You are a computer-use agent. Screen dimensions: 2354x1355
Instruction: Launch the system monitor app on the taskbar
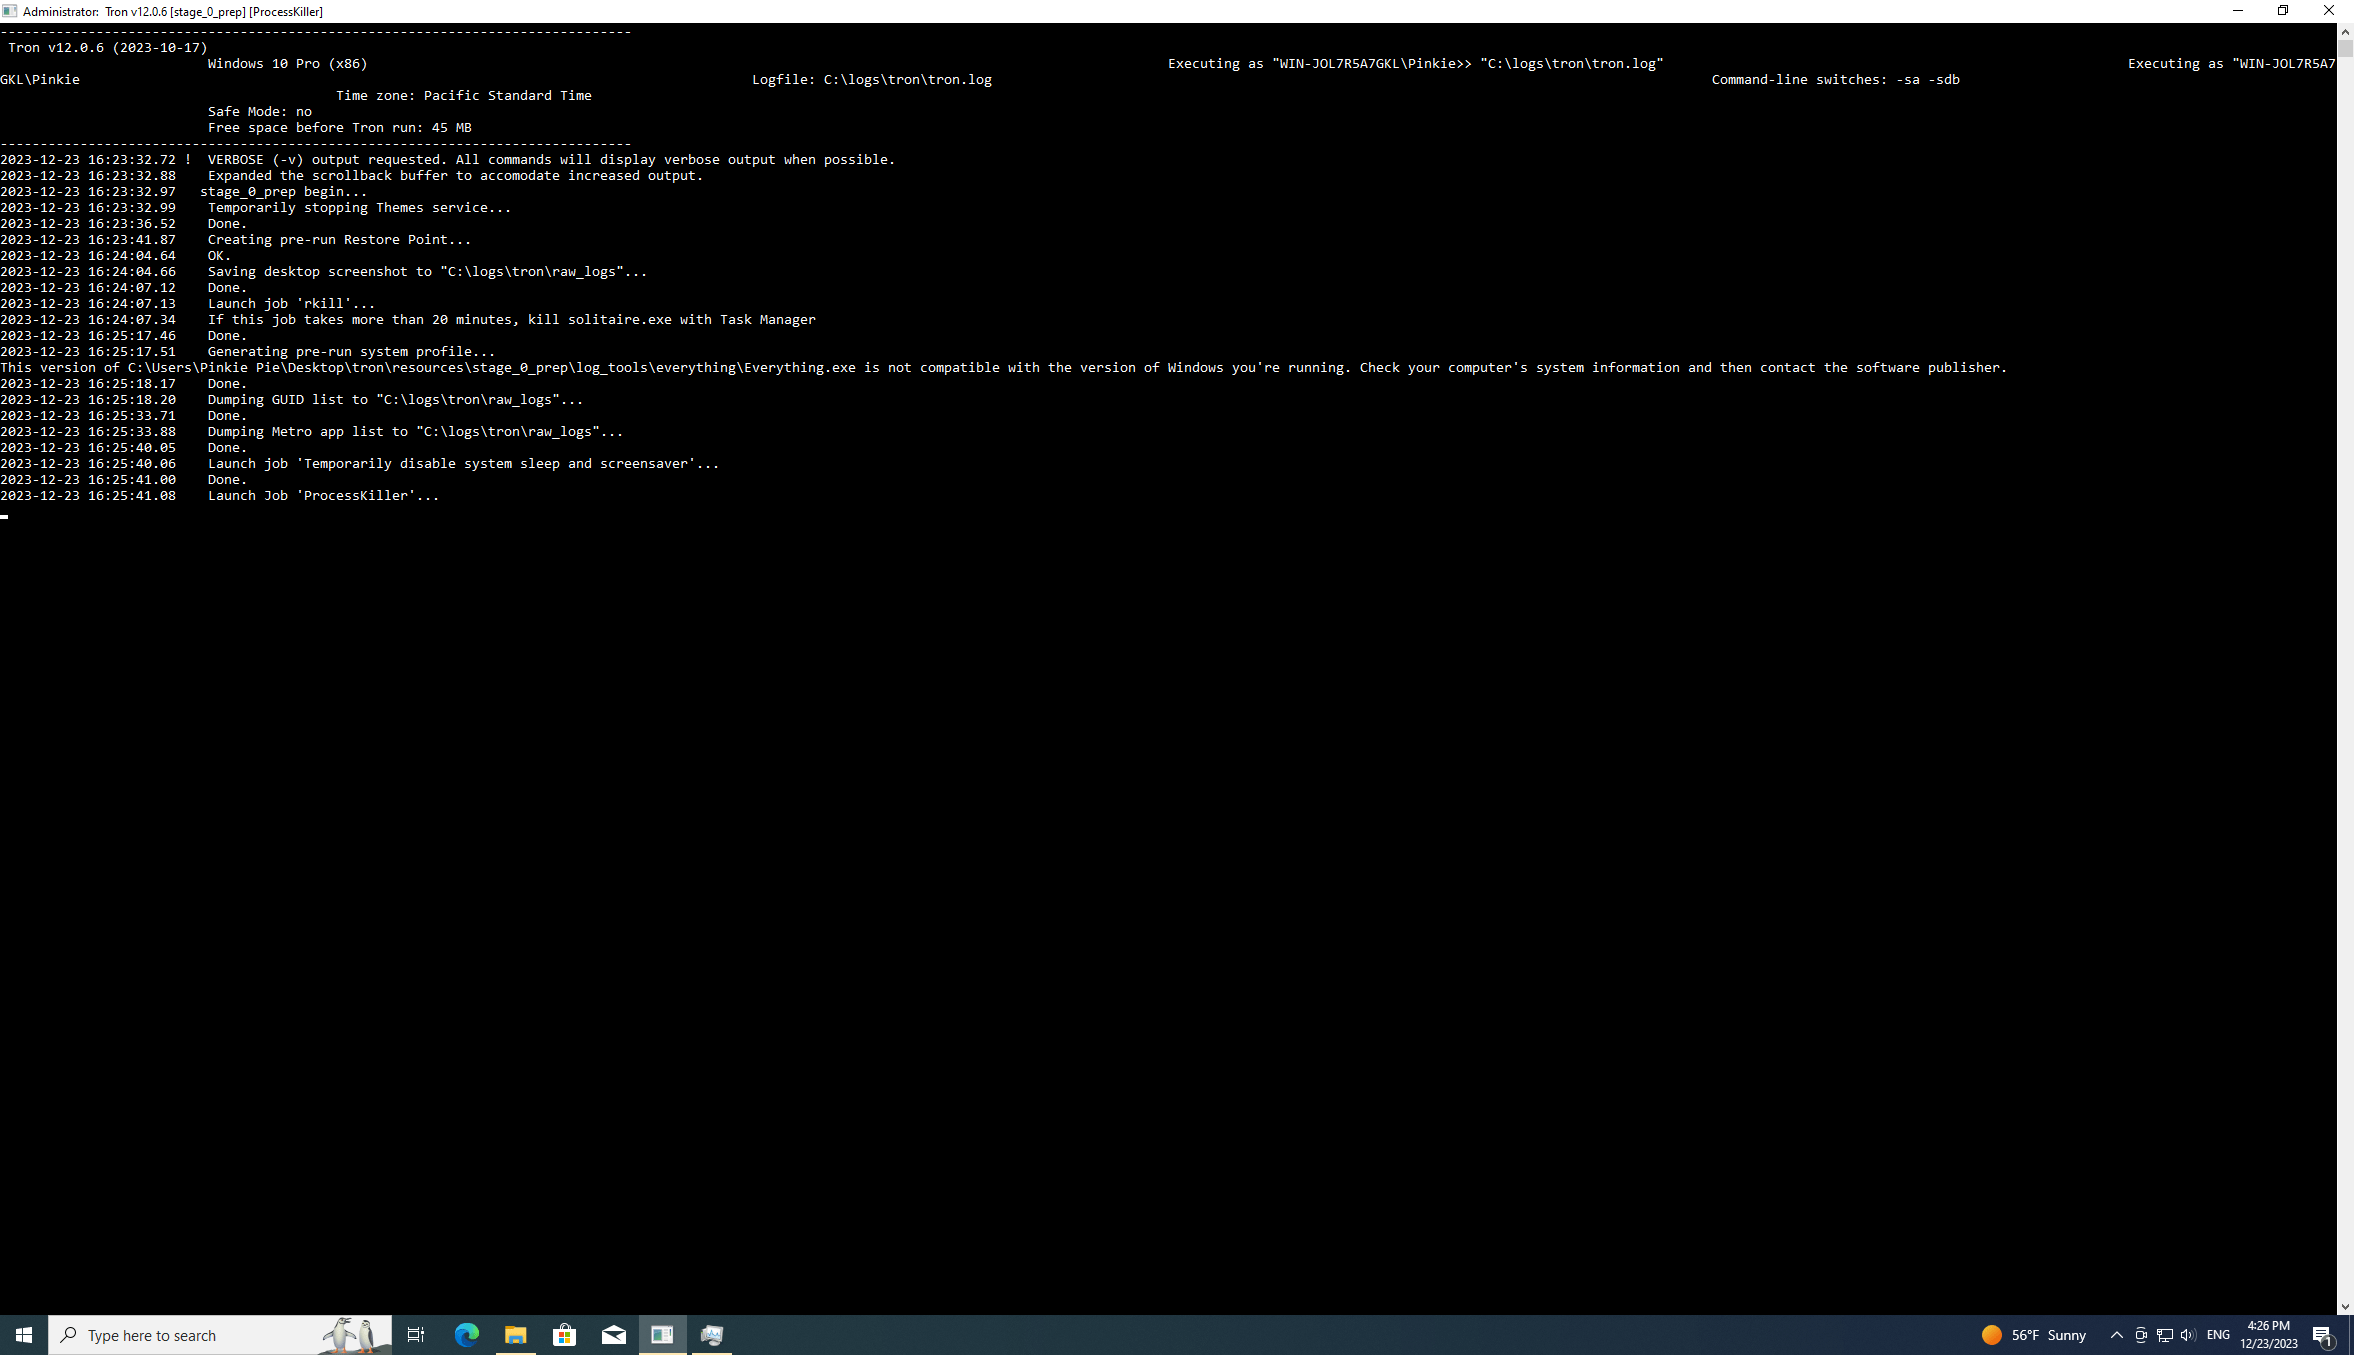[711, 1335]
